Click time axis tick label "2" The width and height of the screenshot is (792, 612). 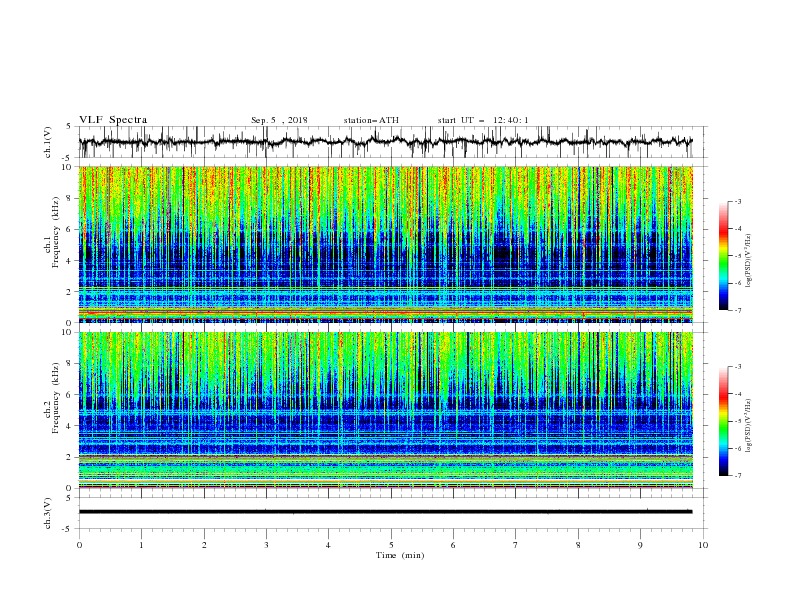(x=204, y=545)
